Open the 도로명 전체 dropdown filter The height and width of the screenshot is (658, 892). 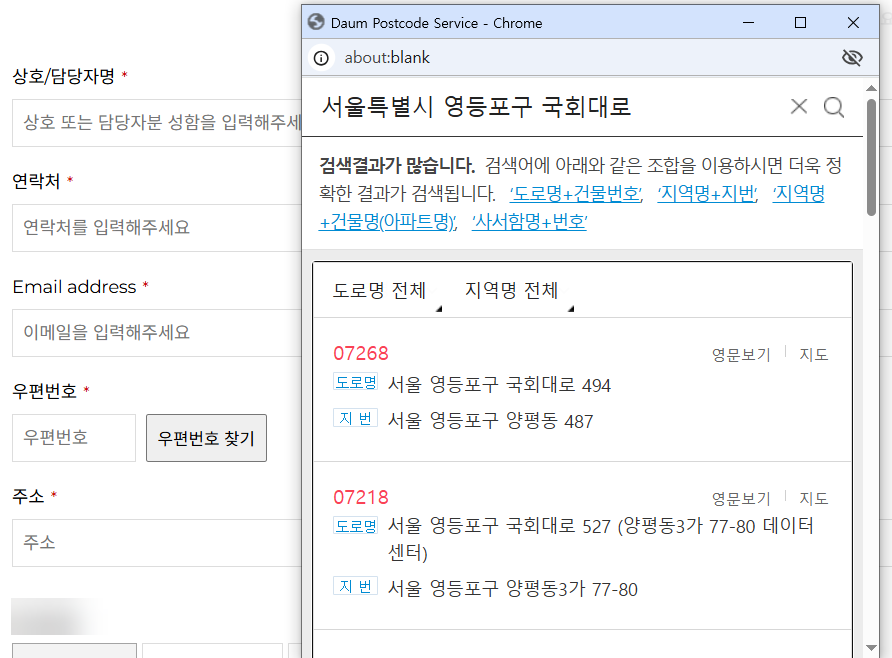click(386, 291)
